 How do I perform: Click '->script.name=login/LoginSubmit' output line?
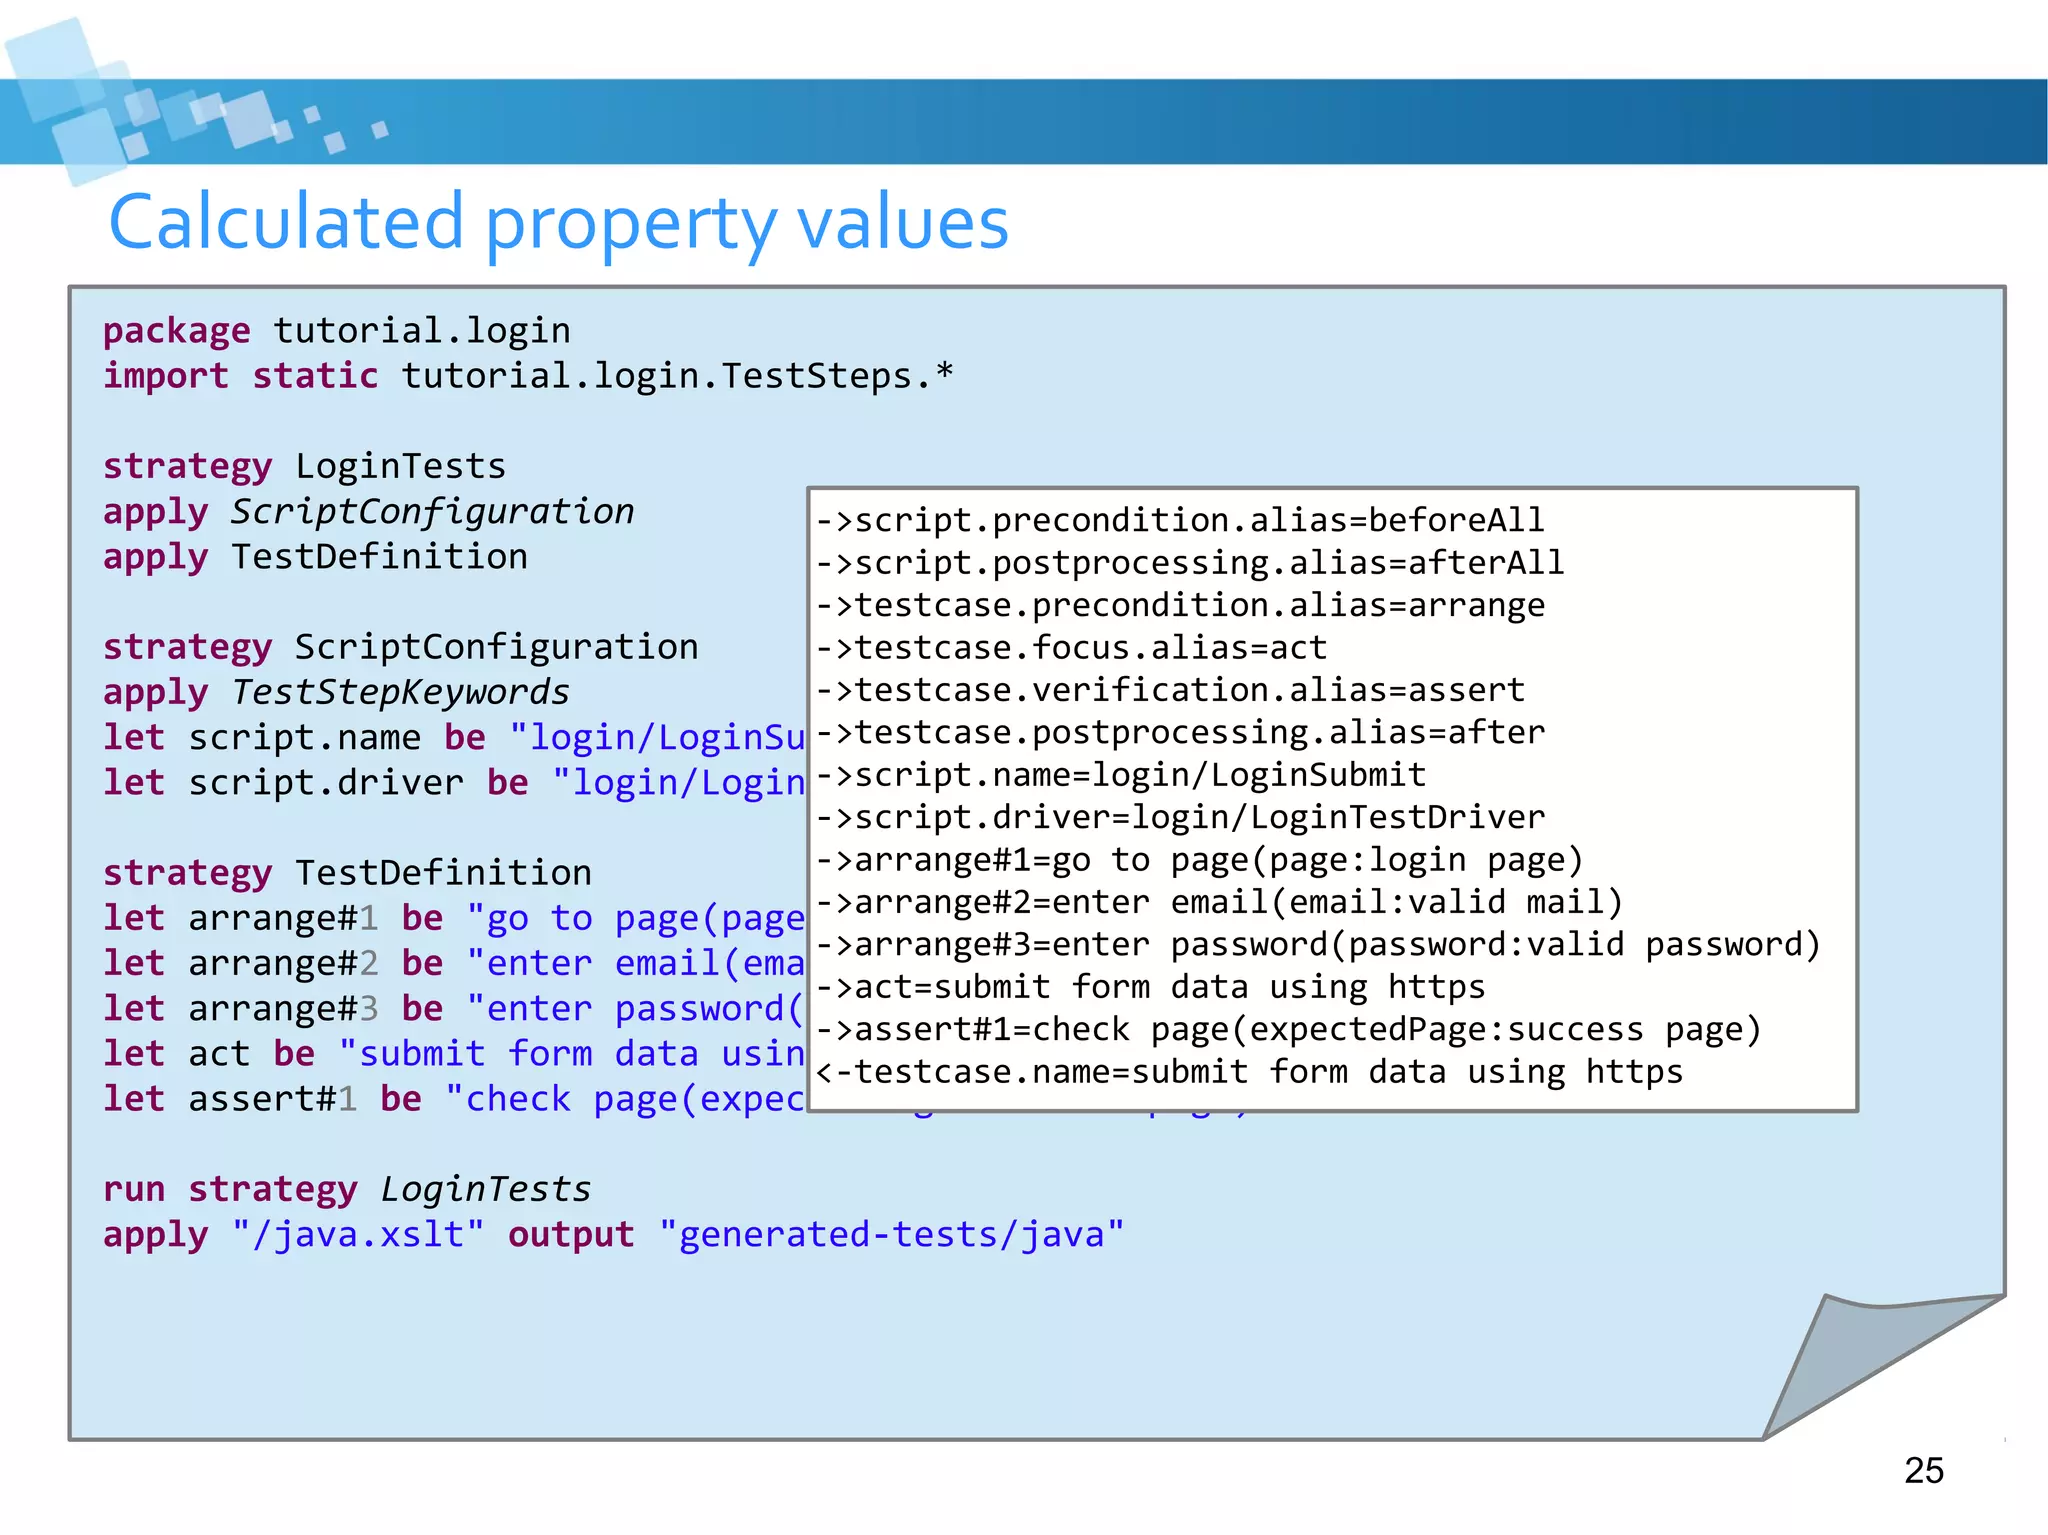click(x=1121, y=775)
